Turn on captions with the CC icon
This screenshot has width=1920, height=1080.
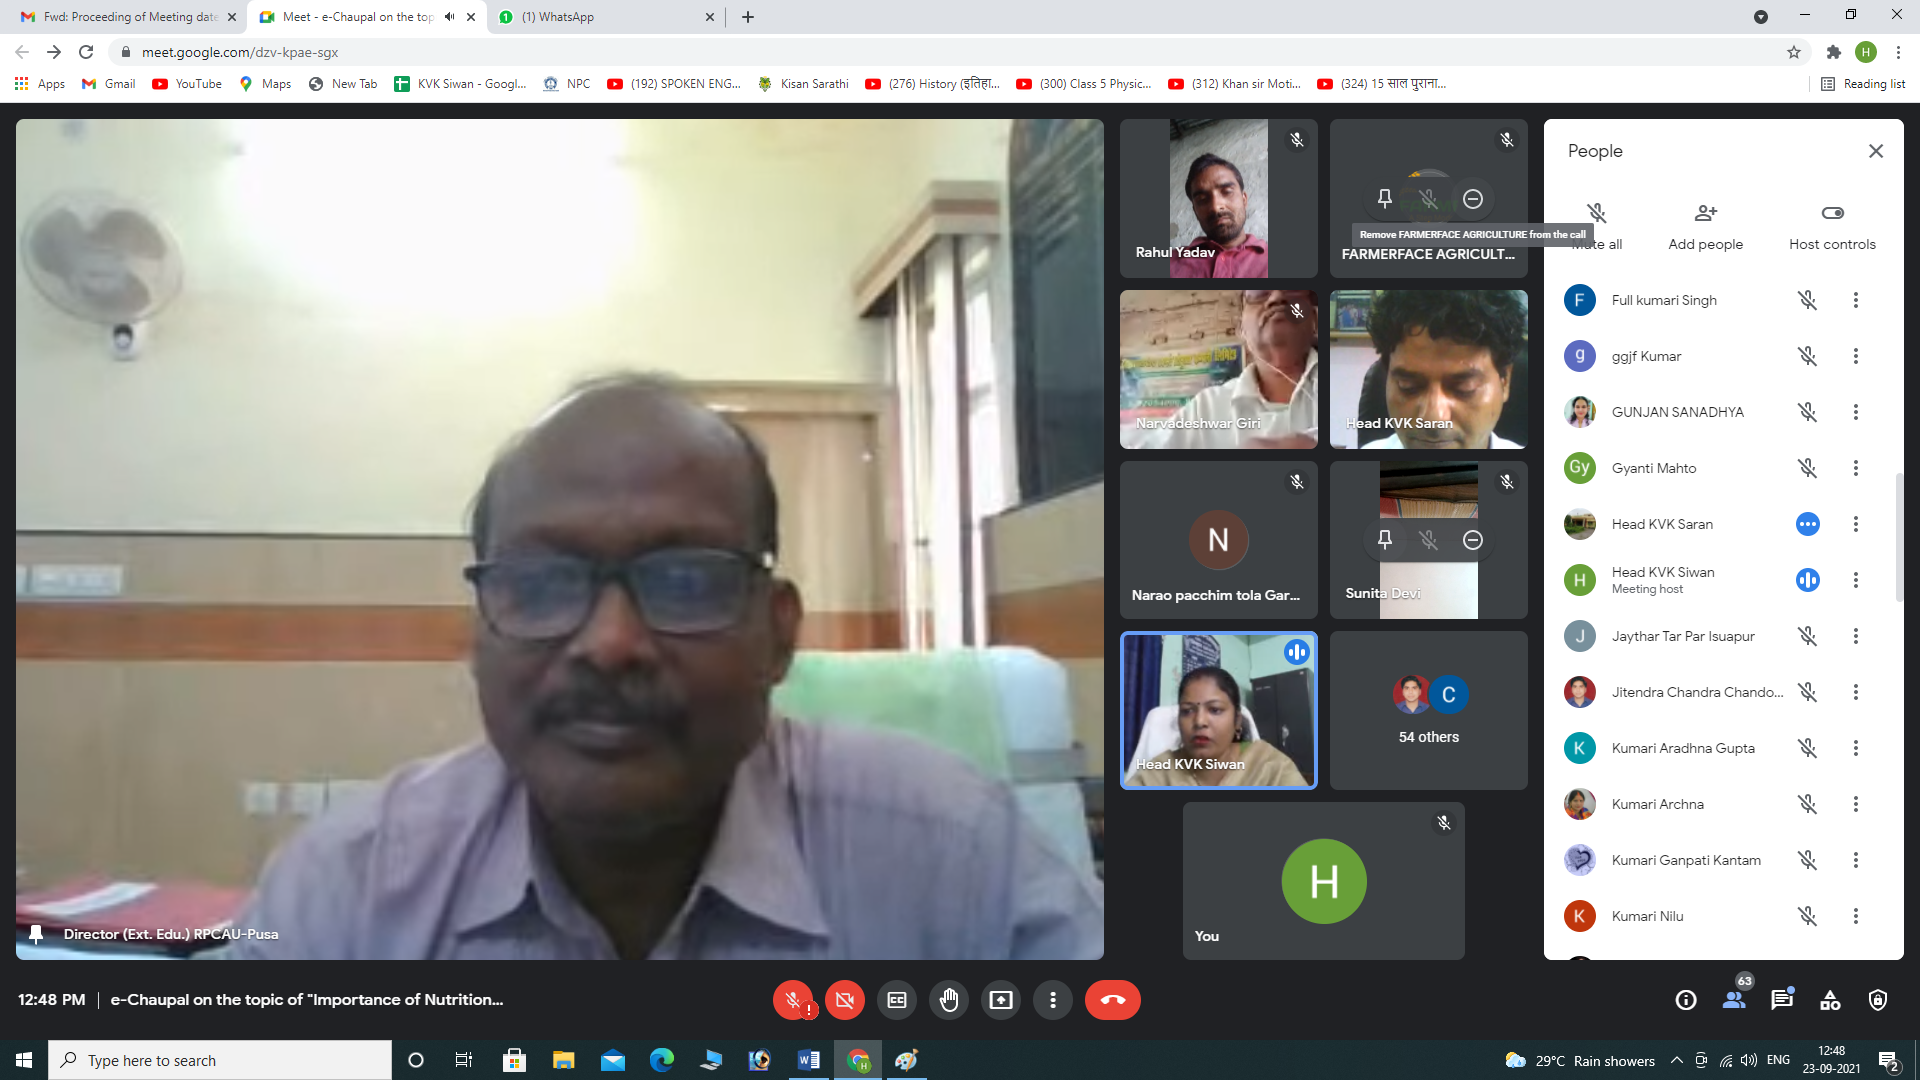point(897,1000)
